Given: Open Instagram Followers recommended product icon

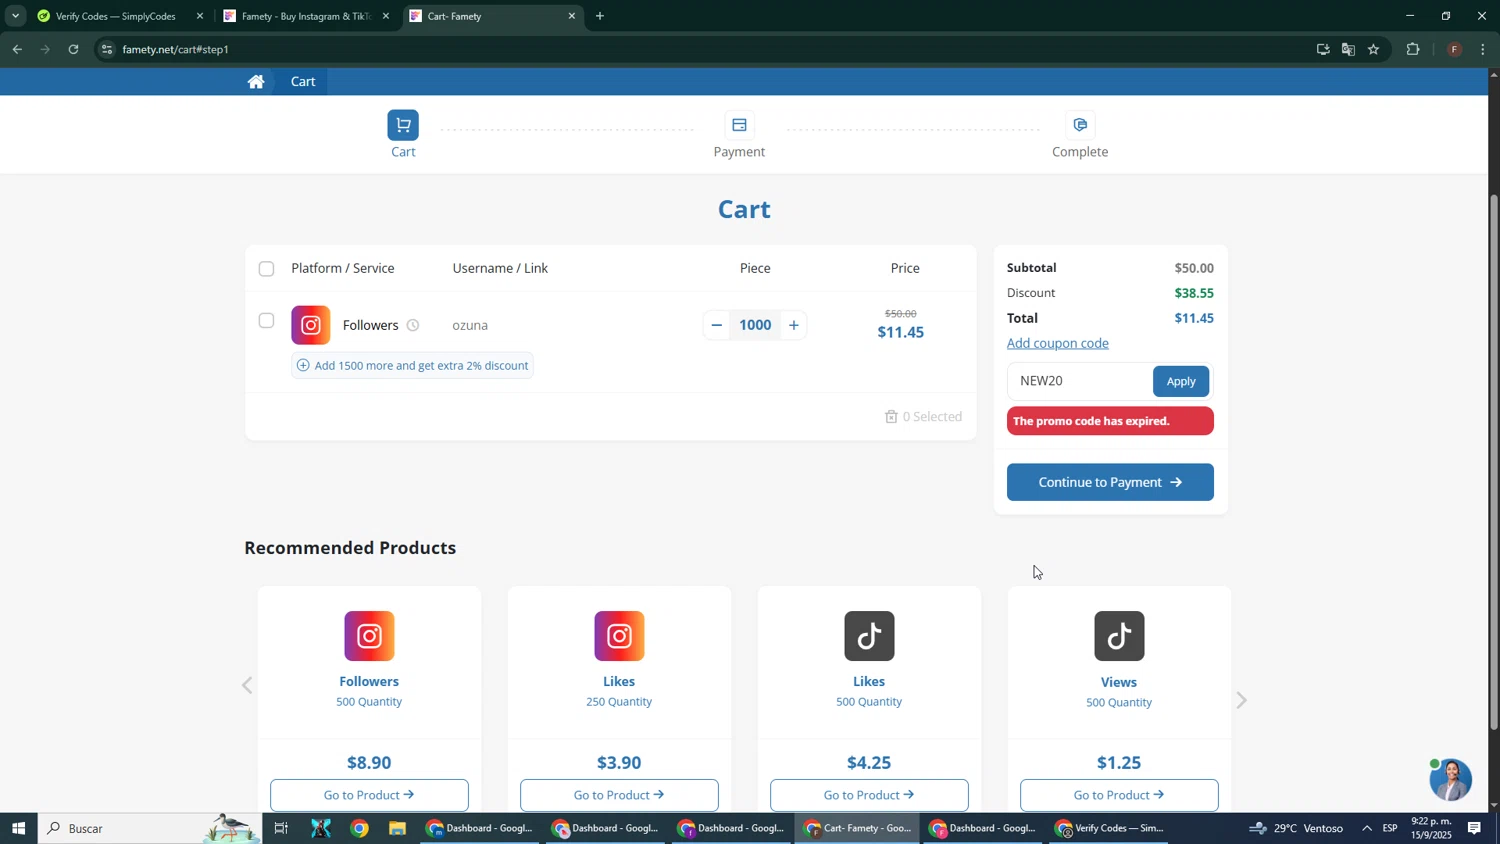Looking at the screenshot, I should coord(369,636).
